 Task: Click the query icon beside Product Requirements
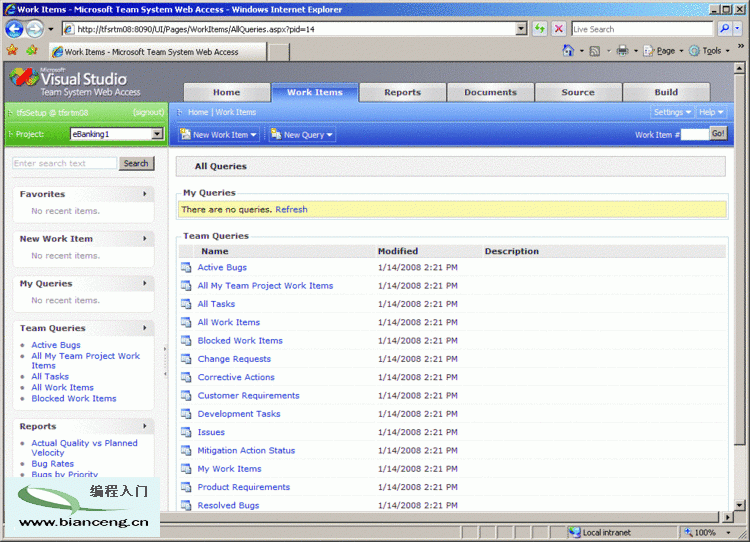pos(186,487)
